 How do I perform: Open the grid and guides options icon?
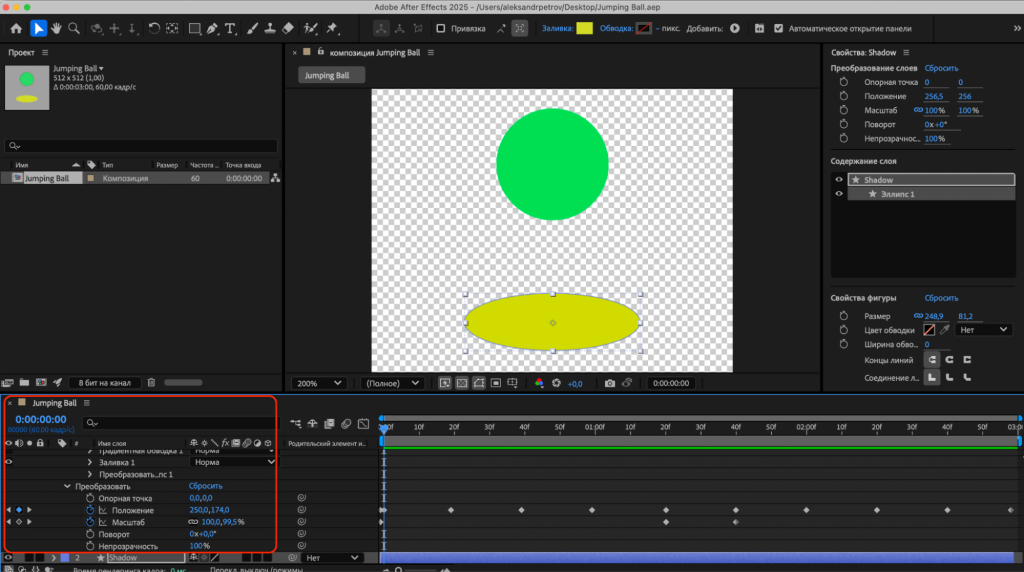pos(513,383)
